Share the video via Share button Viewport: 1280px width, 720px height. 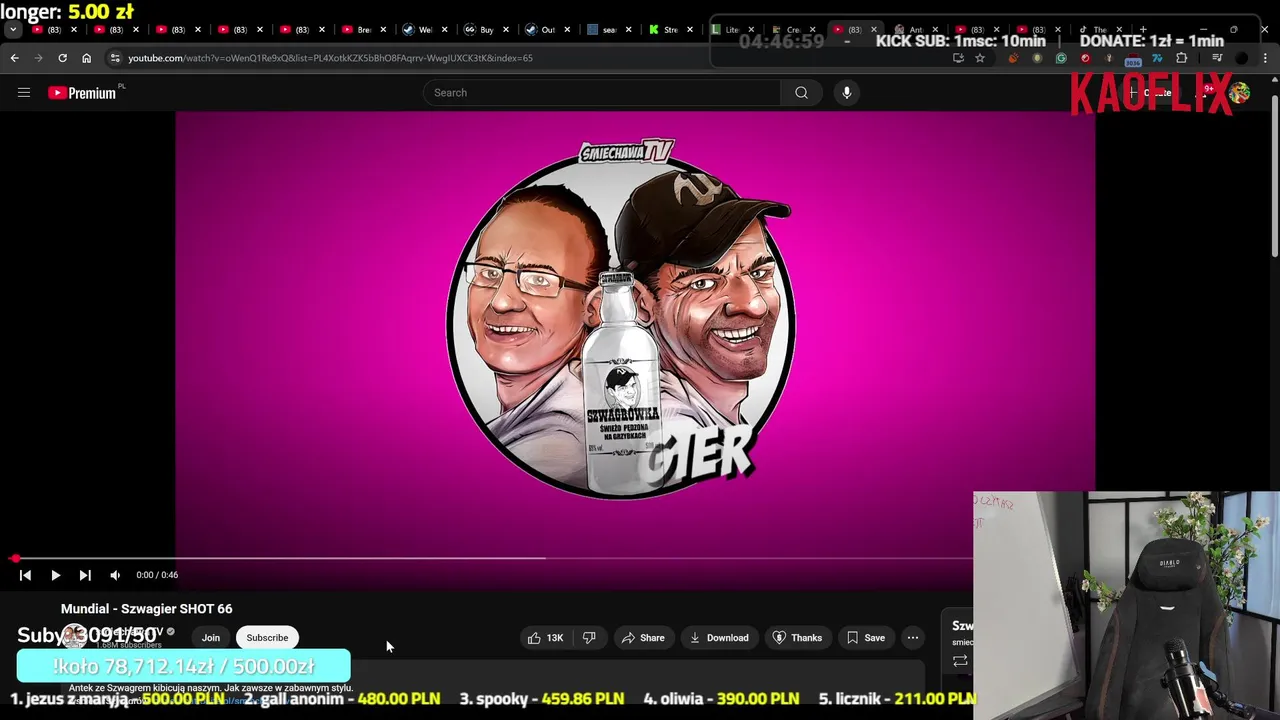tap(642, 638)
